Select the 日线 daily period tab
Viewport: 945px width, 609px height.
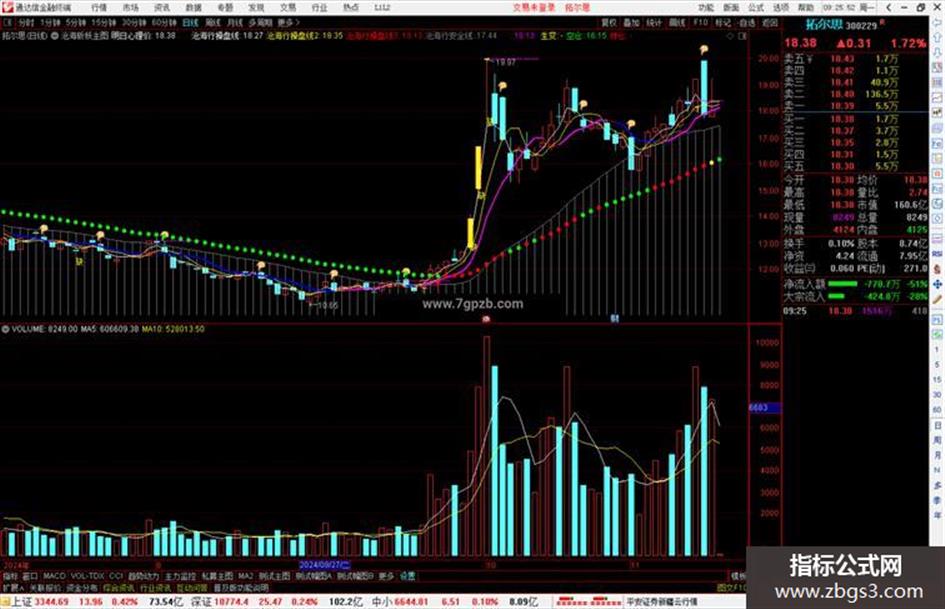tap(190, 23)
